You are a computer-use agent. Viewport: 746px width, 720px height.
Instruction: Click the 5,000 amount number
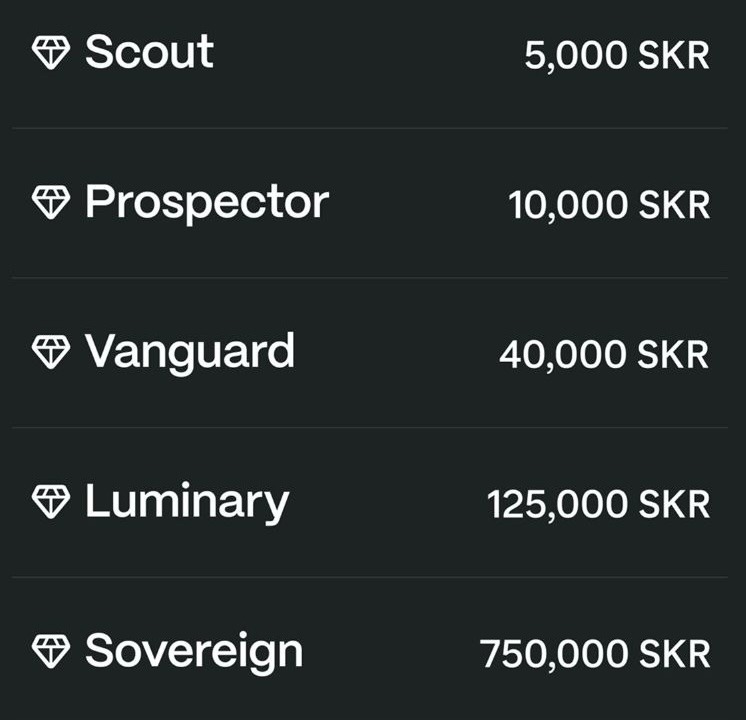coord(576,56)
